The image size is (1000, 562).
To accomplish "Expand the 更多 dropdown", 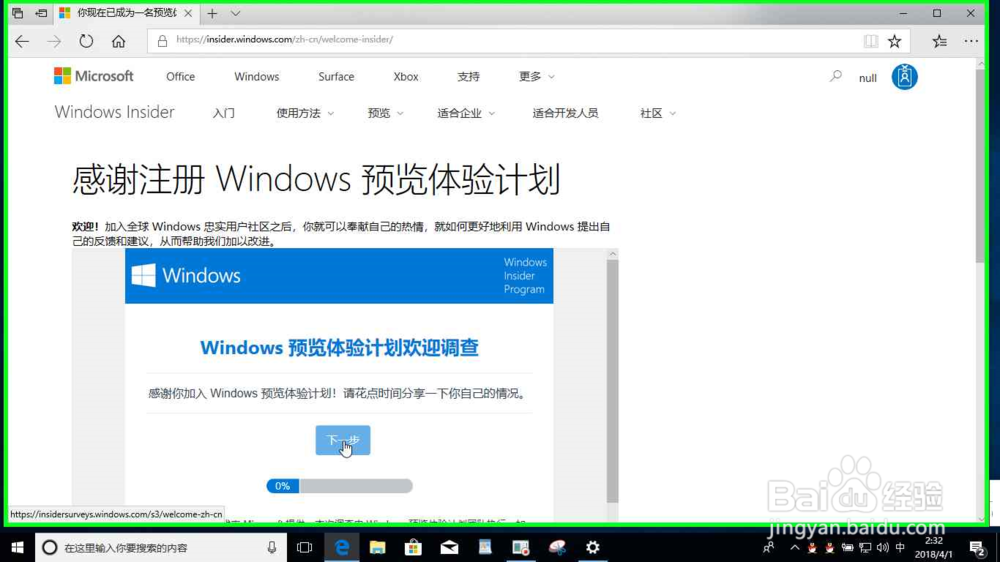I will coord(536,77).
